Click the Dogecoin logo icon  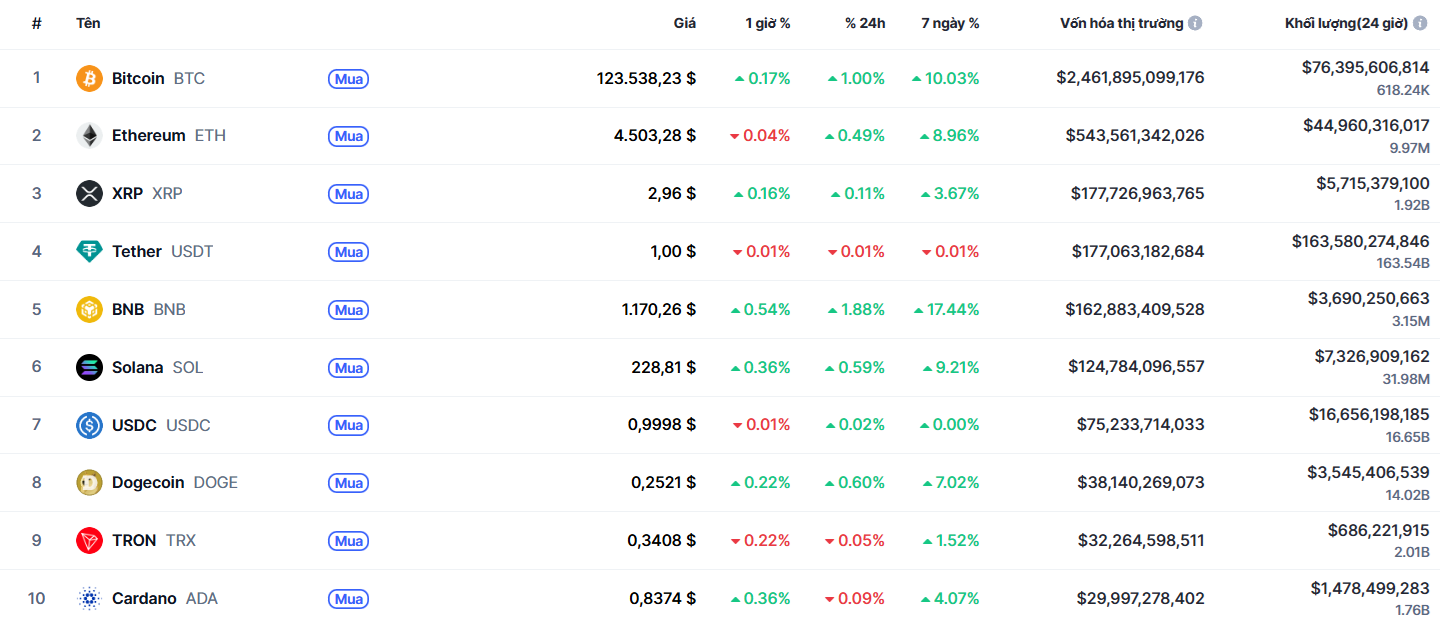(89, 483)
